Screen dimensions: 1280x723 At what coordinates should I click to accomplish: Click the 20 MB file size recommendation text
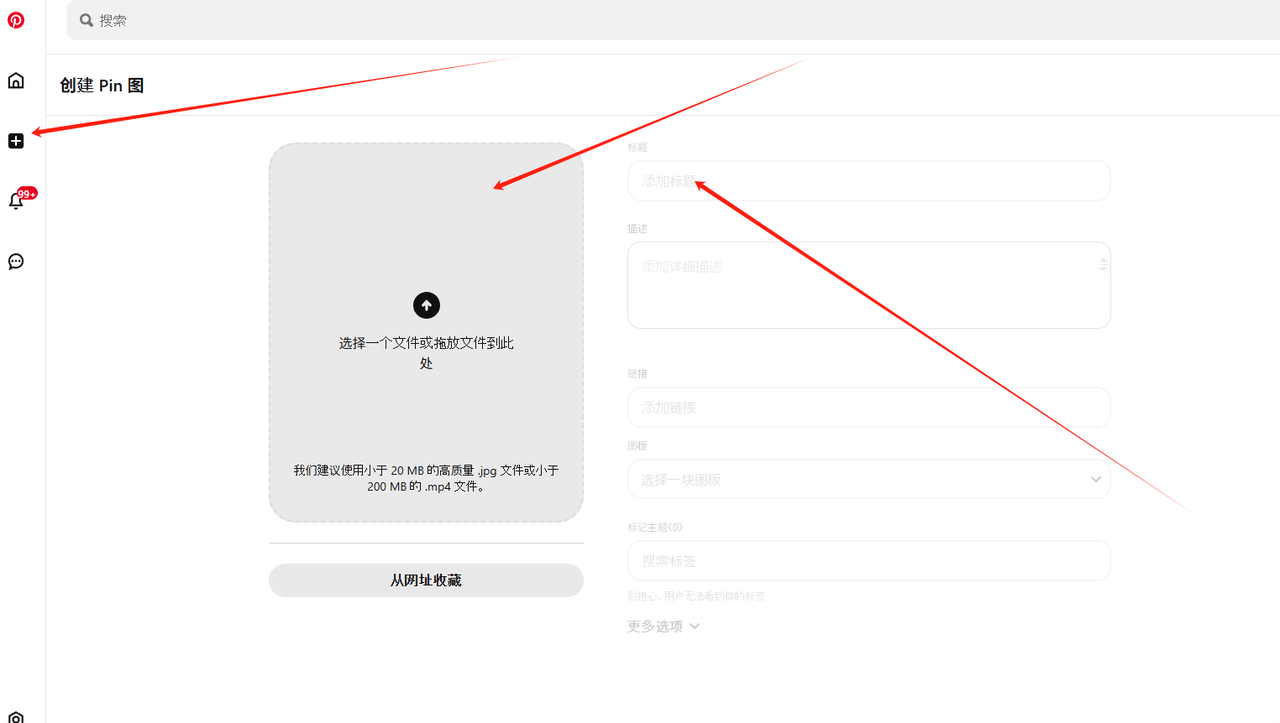pos(426,479)
